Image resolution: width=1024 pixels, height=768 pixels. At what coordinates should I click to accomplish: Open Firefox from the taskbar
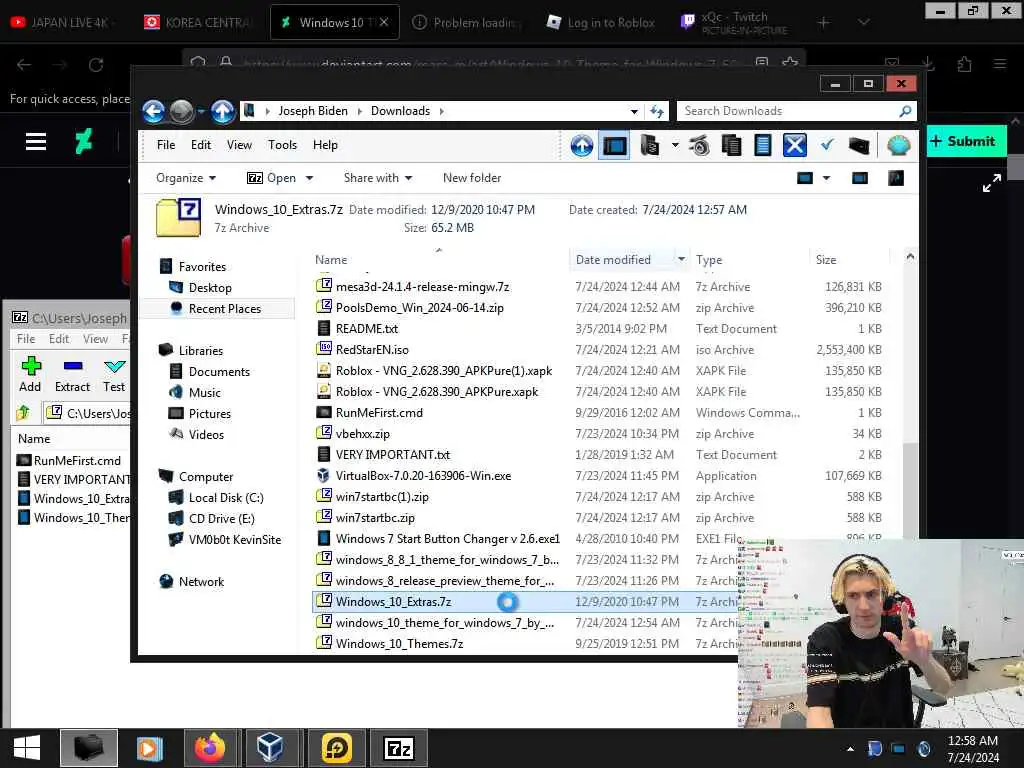pyautogui.click(x=210, y=748)
